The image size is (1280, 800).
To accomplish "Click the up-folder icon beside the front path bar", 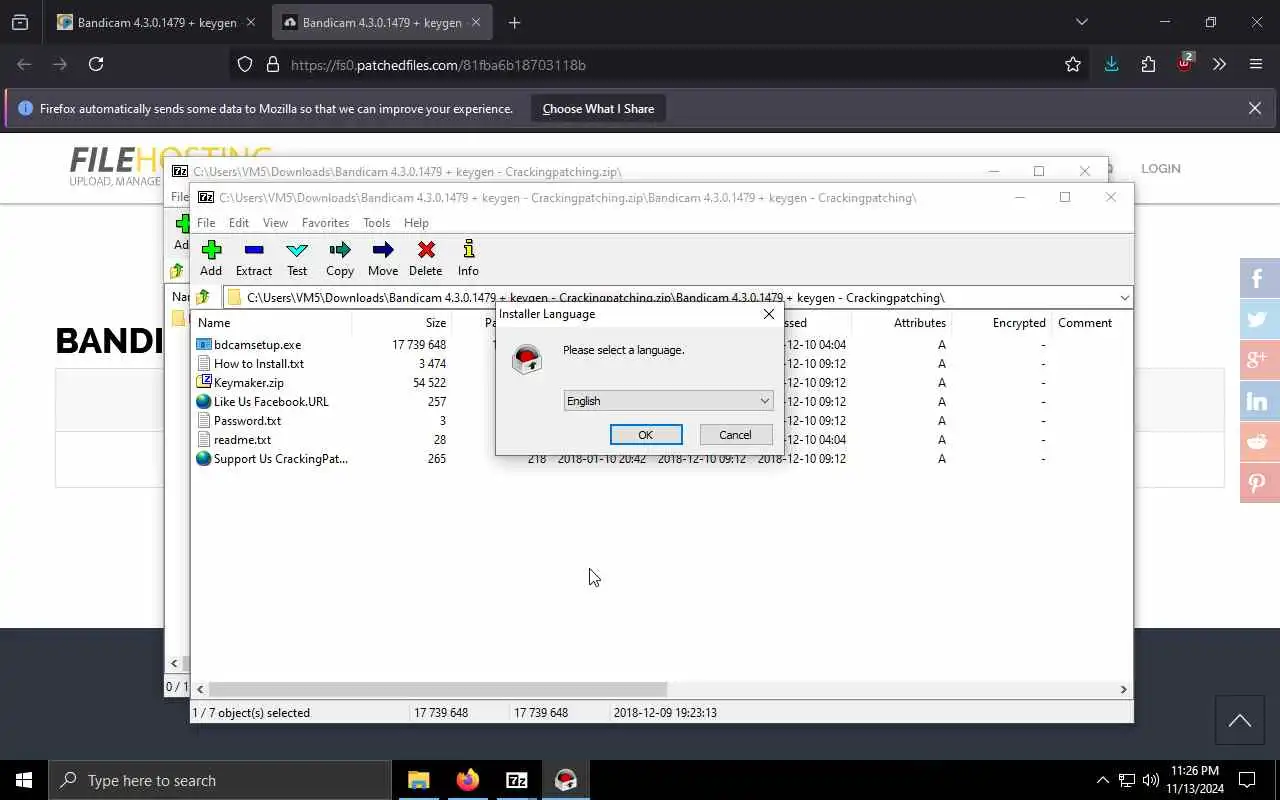I will (203, 297).
